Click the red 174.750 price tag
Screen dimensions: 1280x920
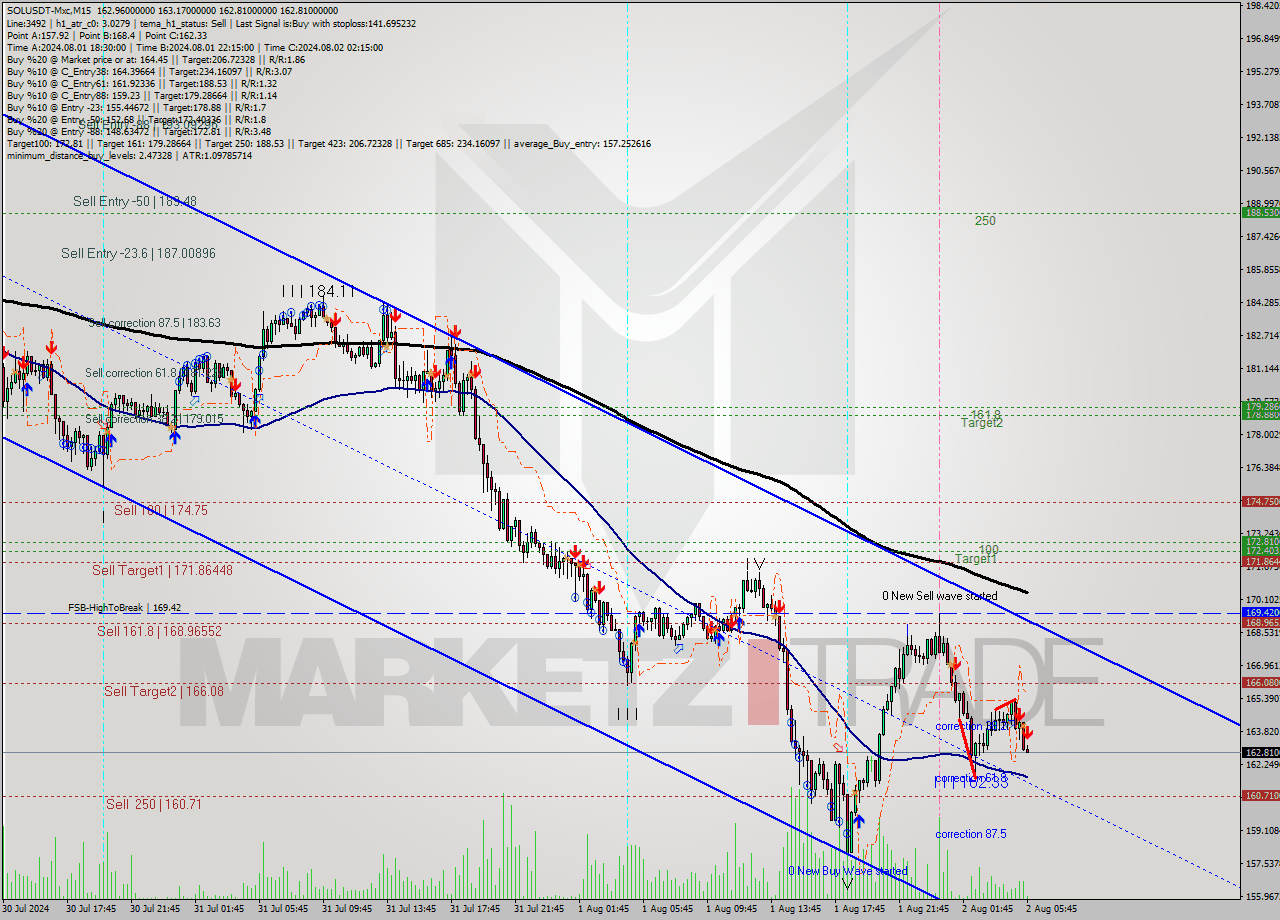coord(1260,501)
